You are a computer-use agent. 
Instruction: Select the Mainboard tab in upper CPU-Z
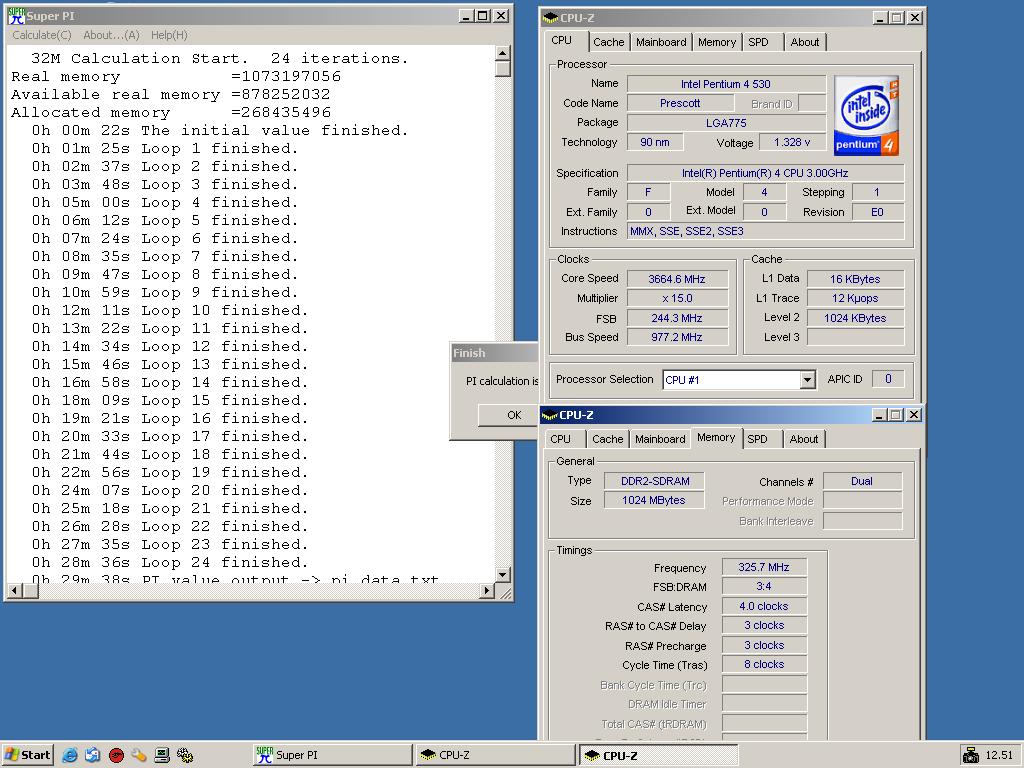[661, 42]
